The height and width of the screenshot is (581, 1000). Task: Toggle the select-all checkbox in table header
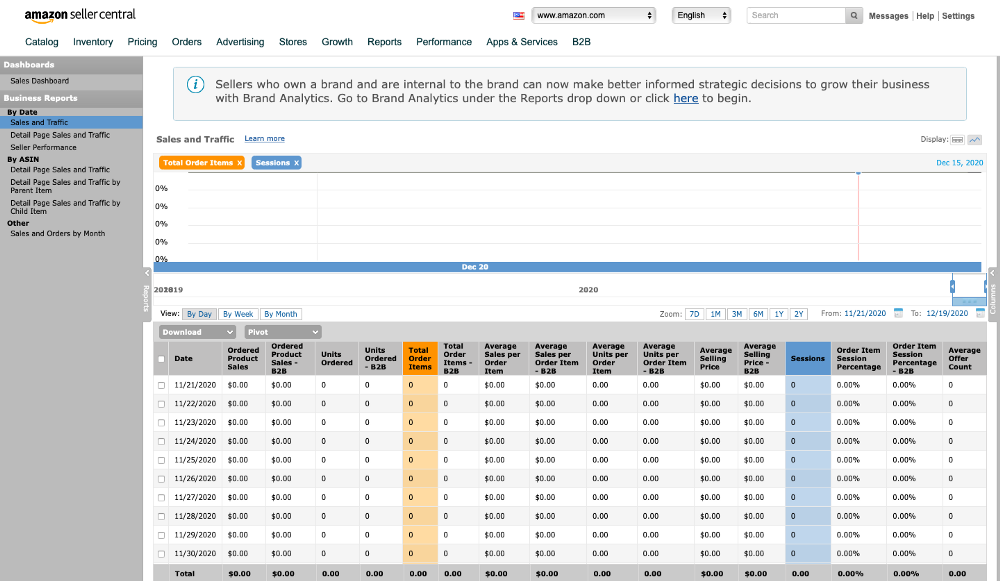(x=161, y=359)
